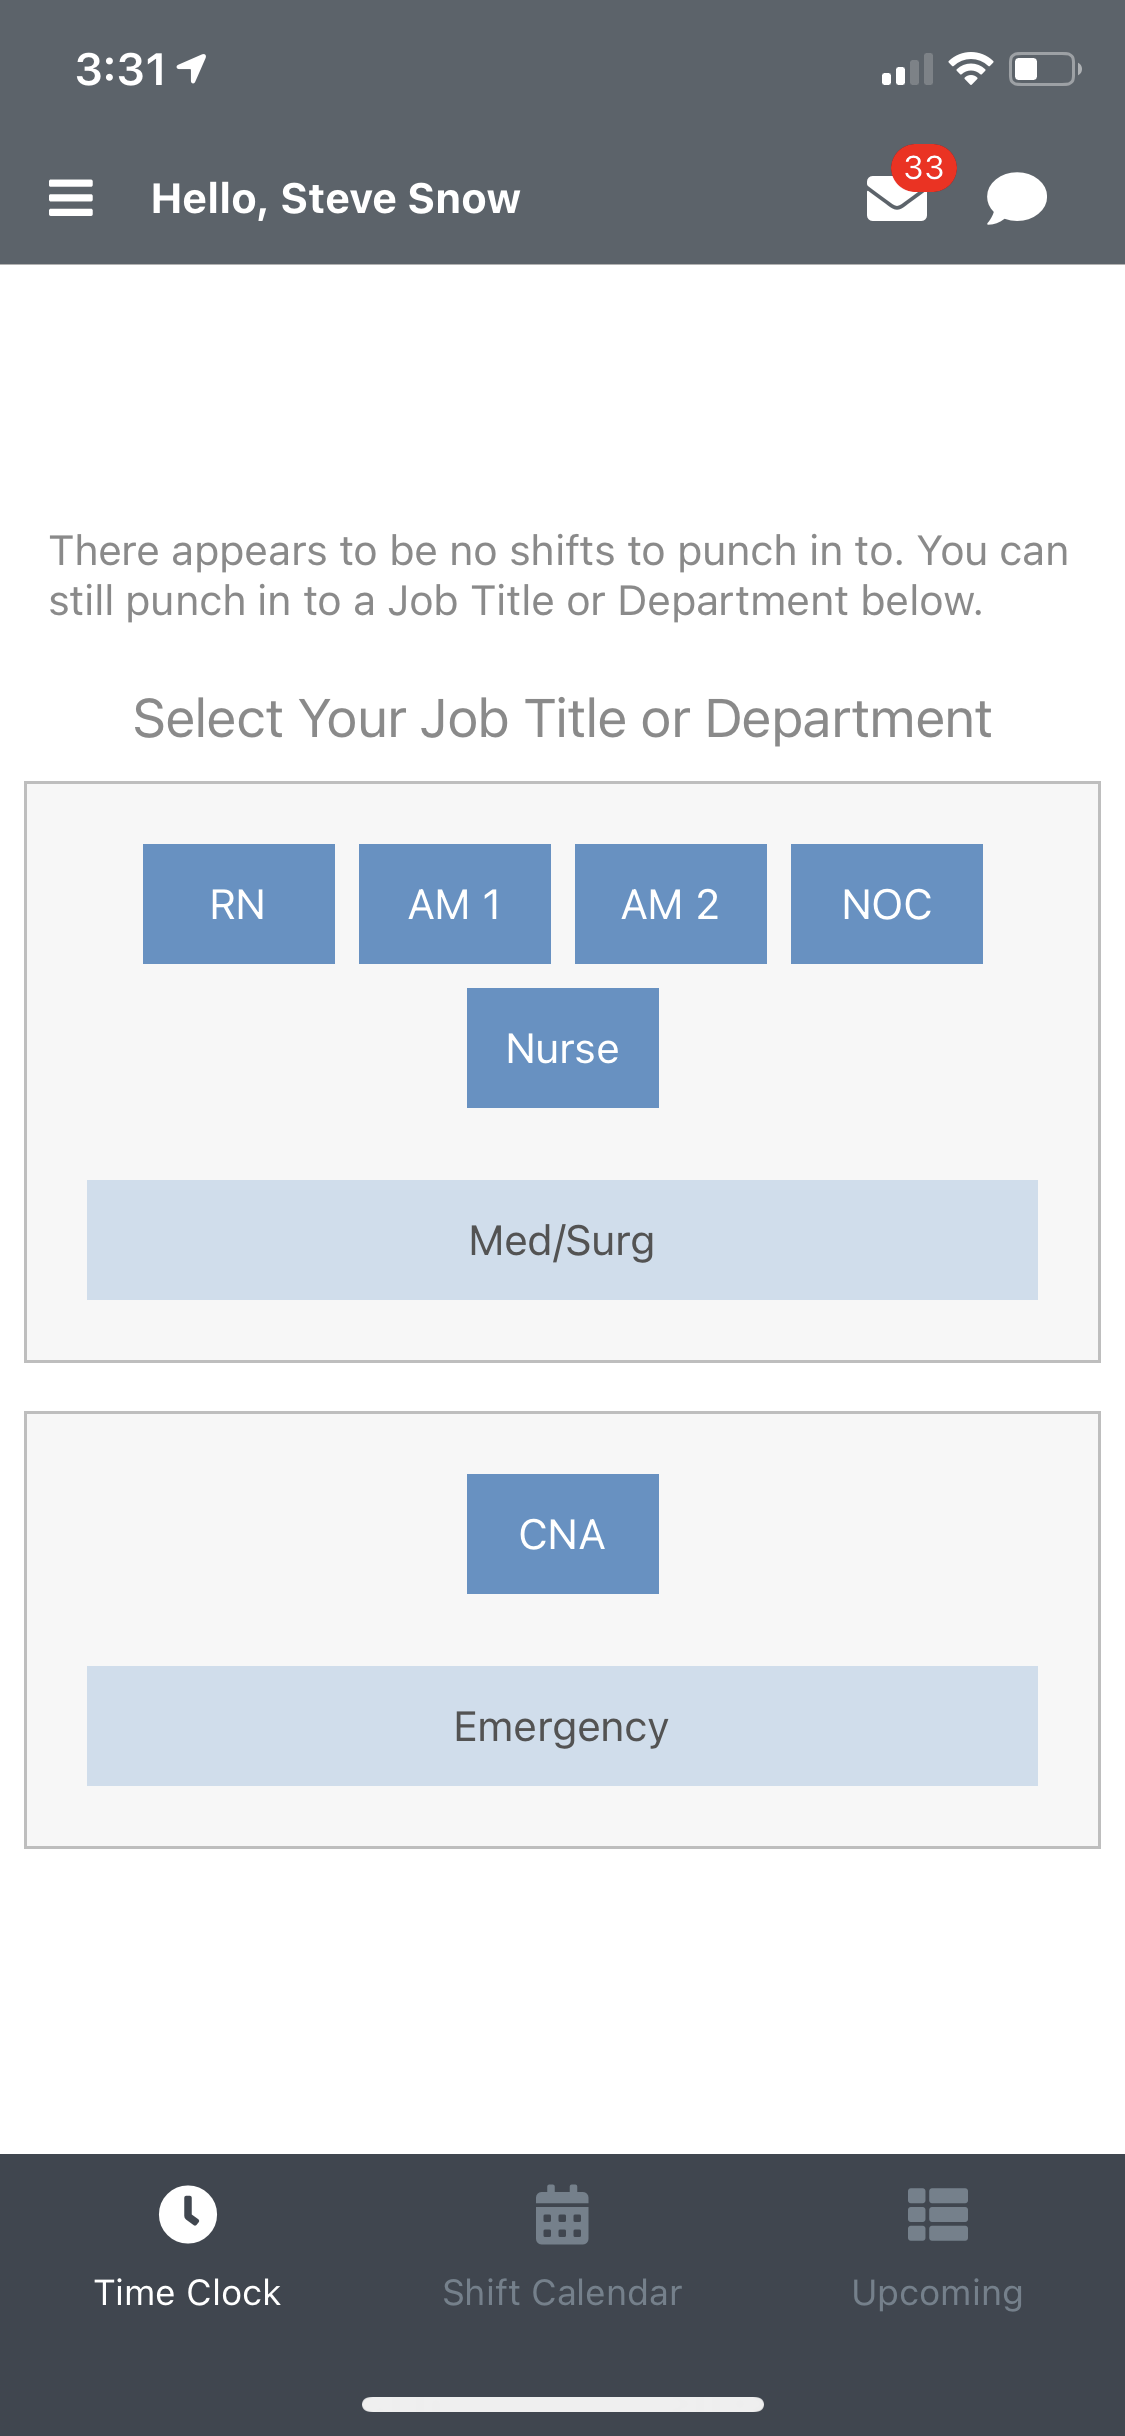Select the NOC job title
This screenshot has width=1125, height=2436.
(886, 904)
